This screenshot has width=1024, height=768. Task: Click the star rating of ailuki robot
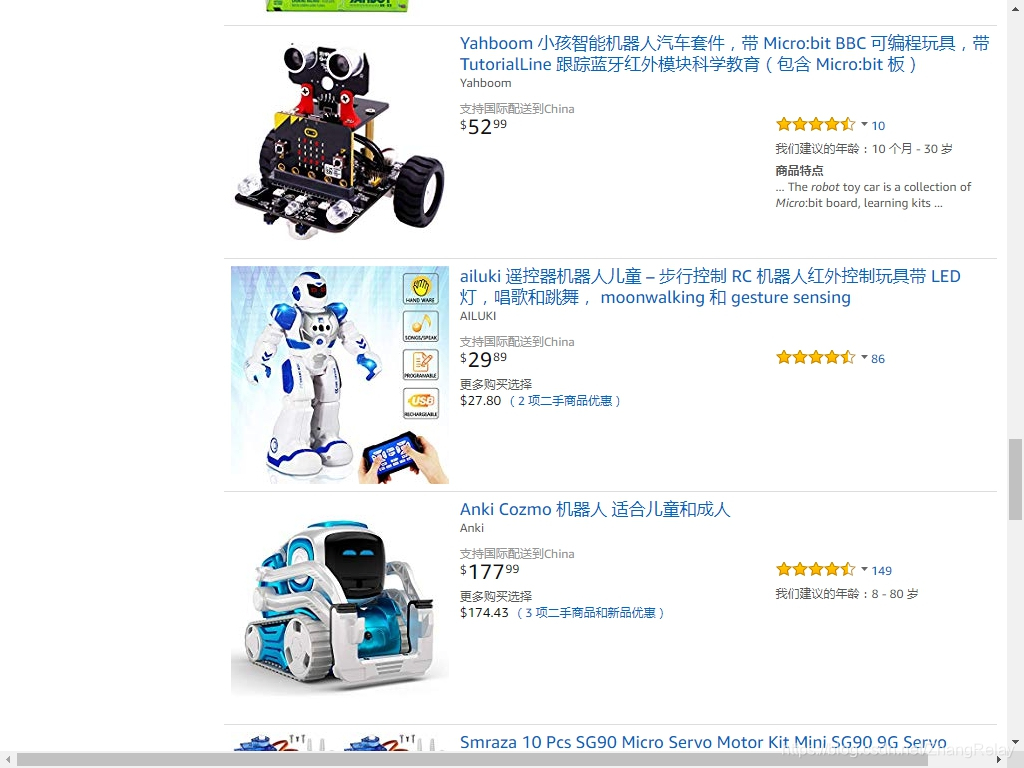(815, 358)
